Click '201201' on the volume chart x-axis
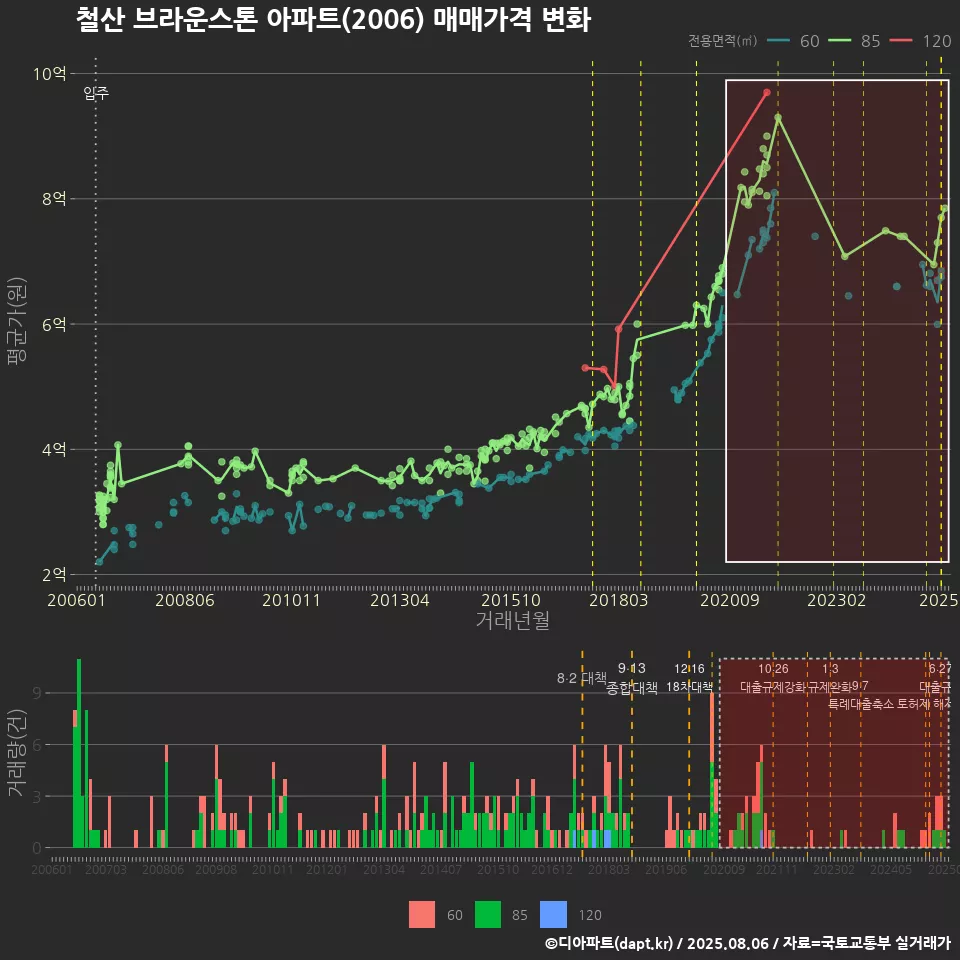Image resolution: width=960 pixels, height=960 pixels. point(327,869)
